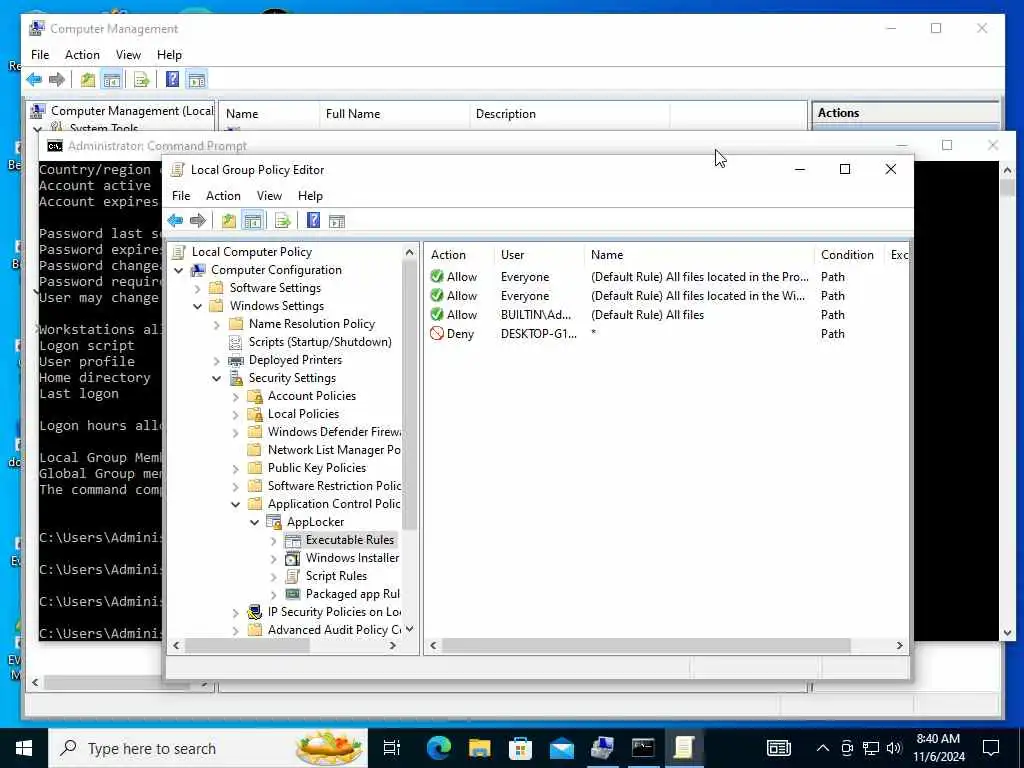
Task: Open Action menu in Group Policy Editor
Action: 223,196
